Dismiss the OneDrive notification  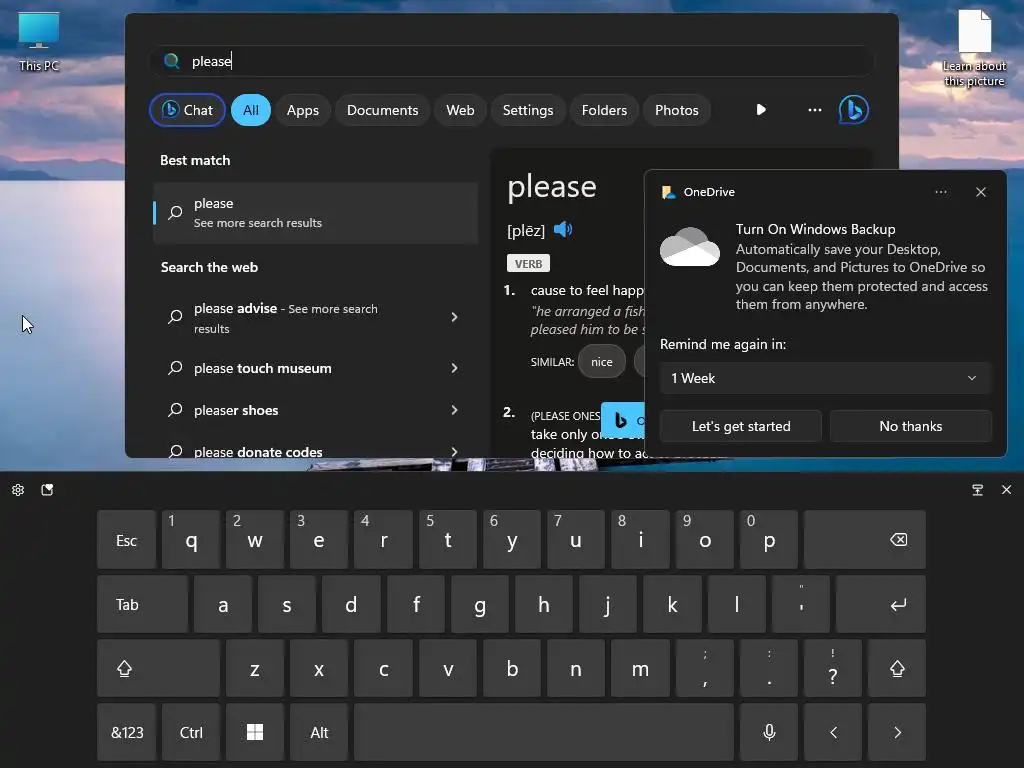pyautogui.click(x=980, y=192)
